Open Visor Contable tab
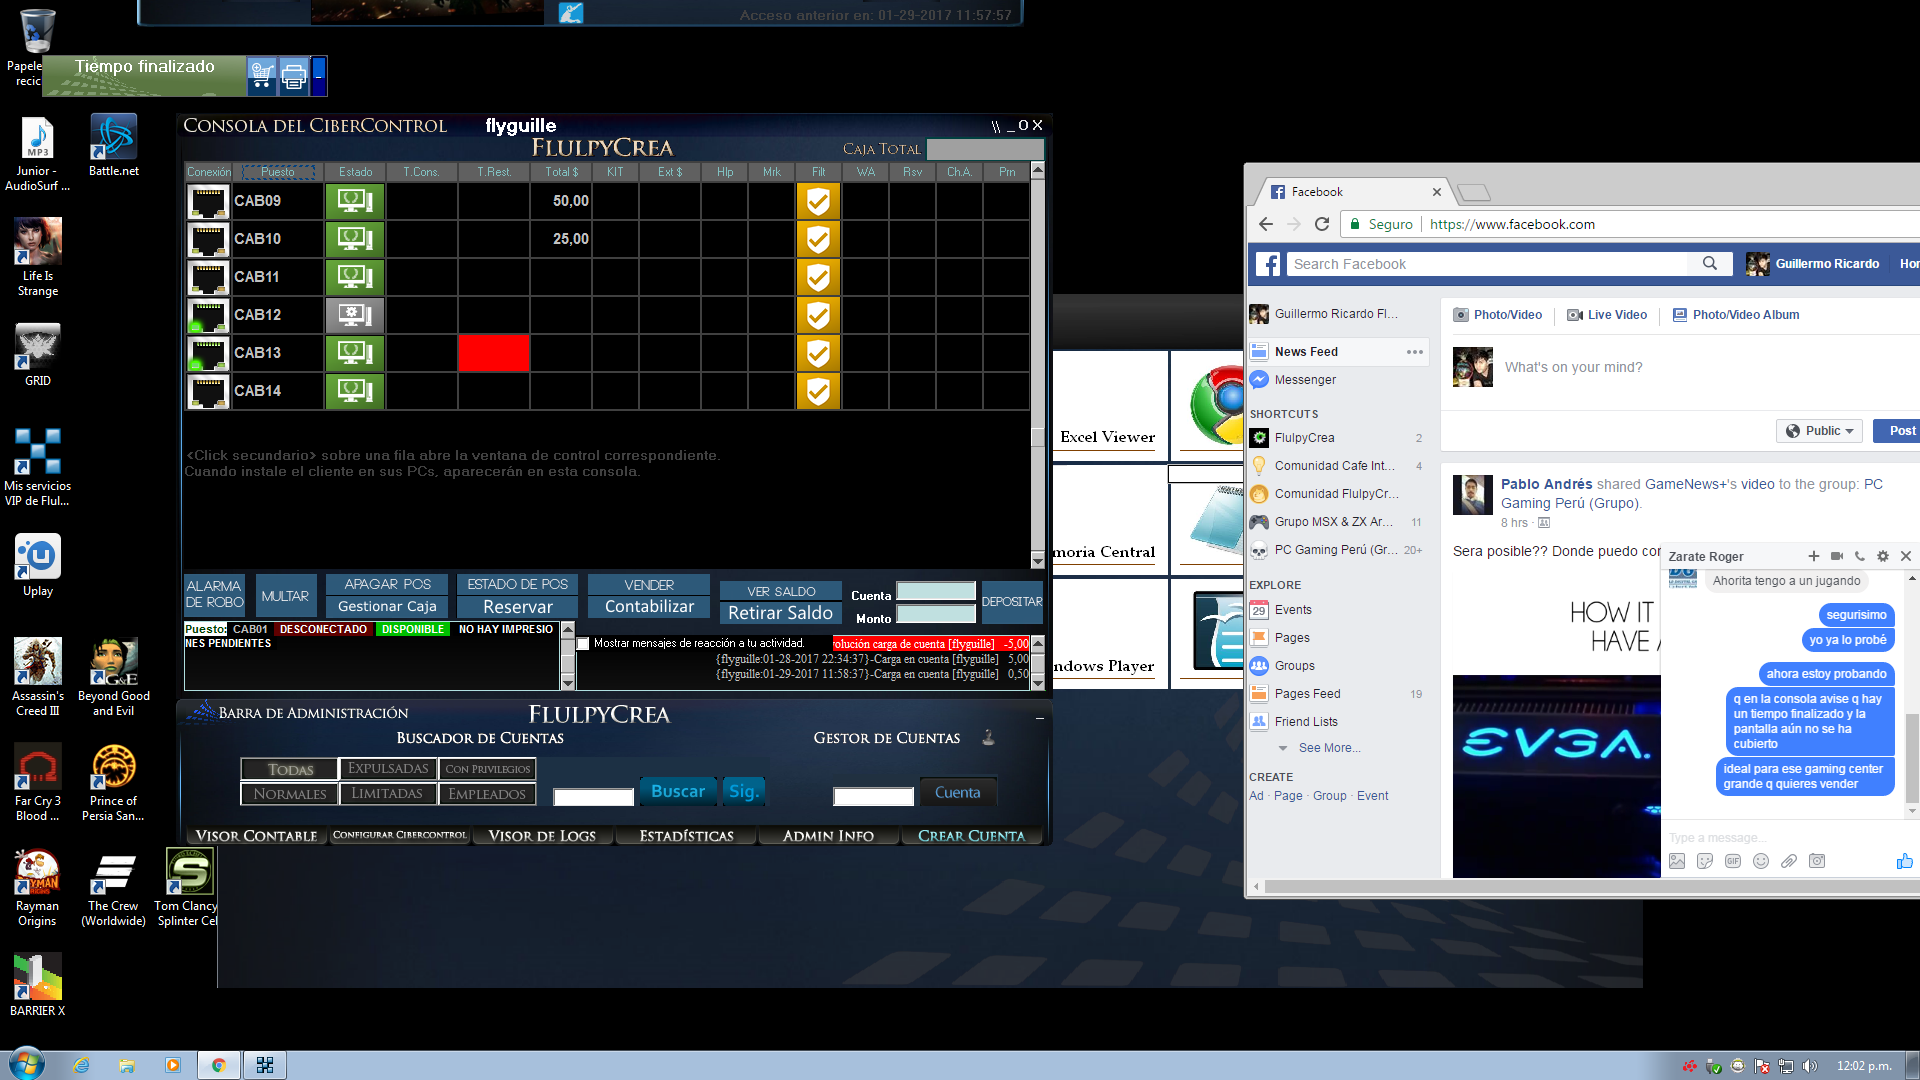Image resolution: width=1920 pixels, height=1080 pixels. [256, 836]
